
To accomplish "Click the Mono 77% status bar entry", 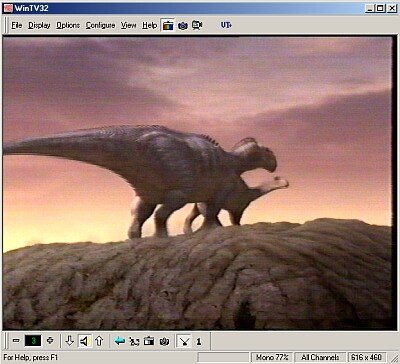I will [x=272, y=357].
